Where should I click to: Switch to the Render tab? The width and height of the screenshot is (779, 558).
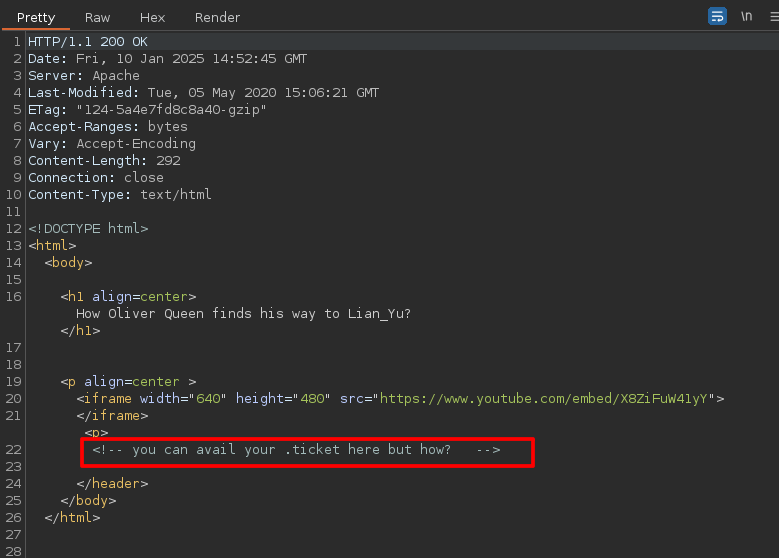pos(217,17)
